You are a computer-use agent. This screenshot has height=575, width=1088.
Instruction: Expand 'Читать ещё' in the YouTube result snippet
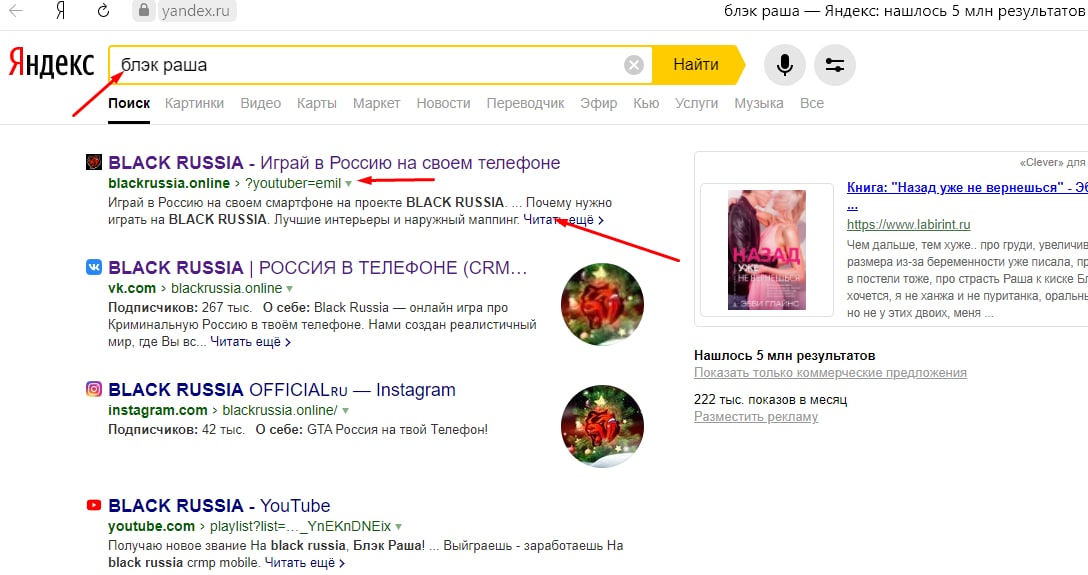coord(305,563)
